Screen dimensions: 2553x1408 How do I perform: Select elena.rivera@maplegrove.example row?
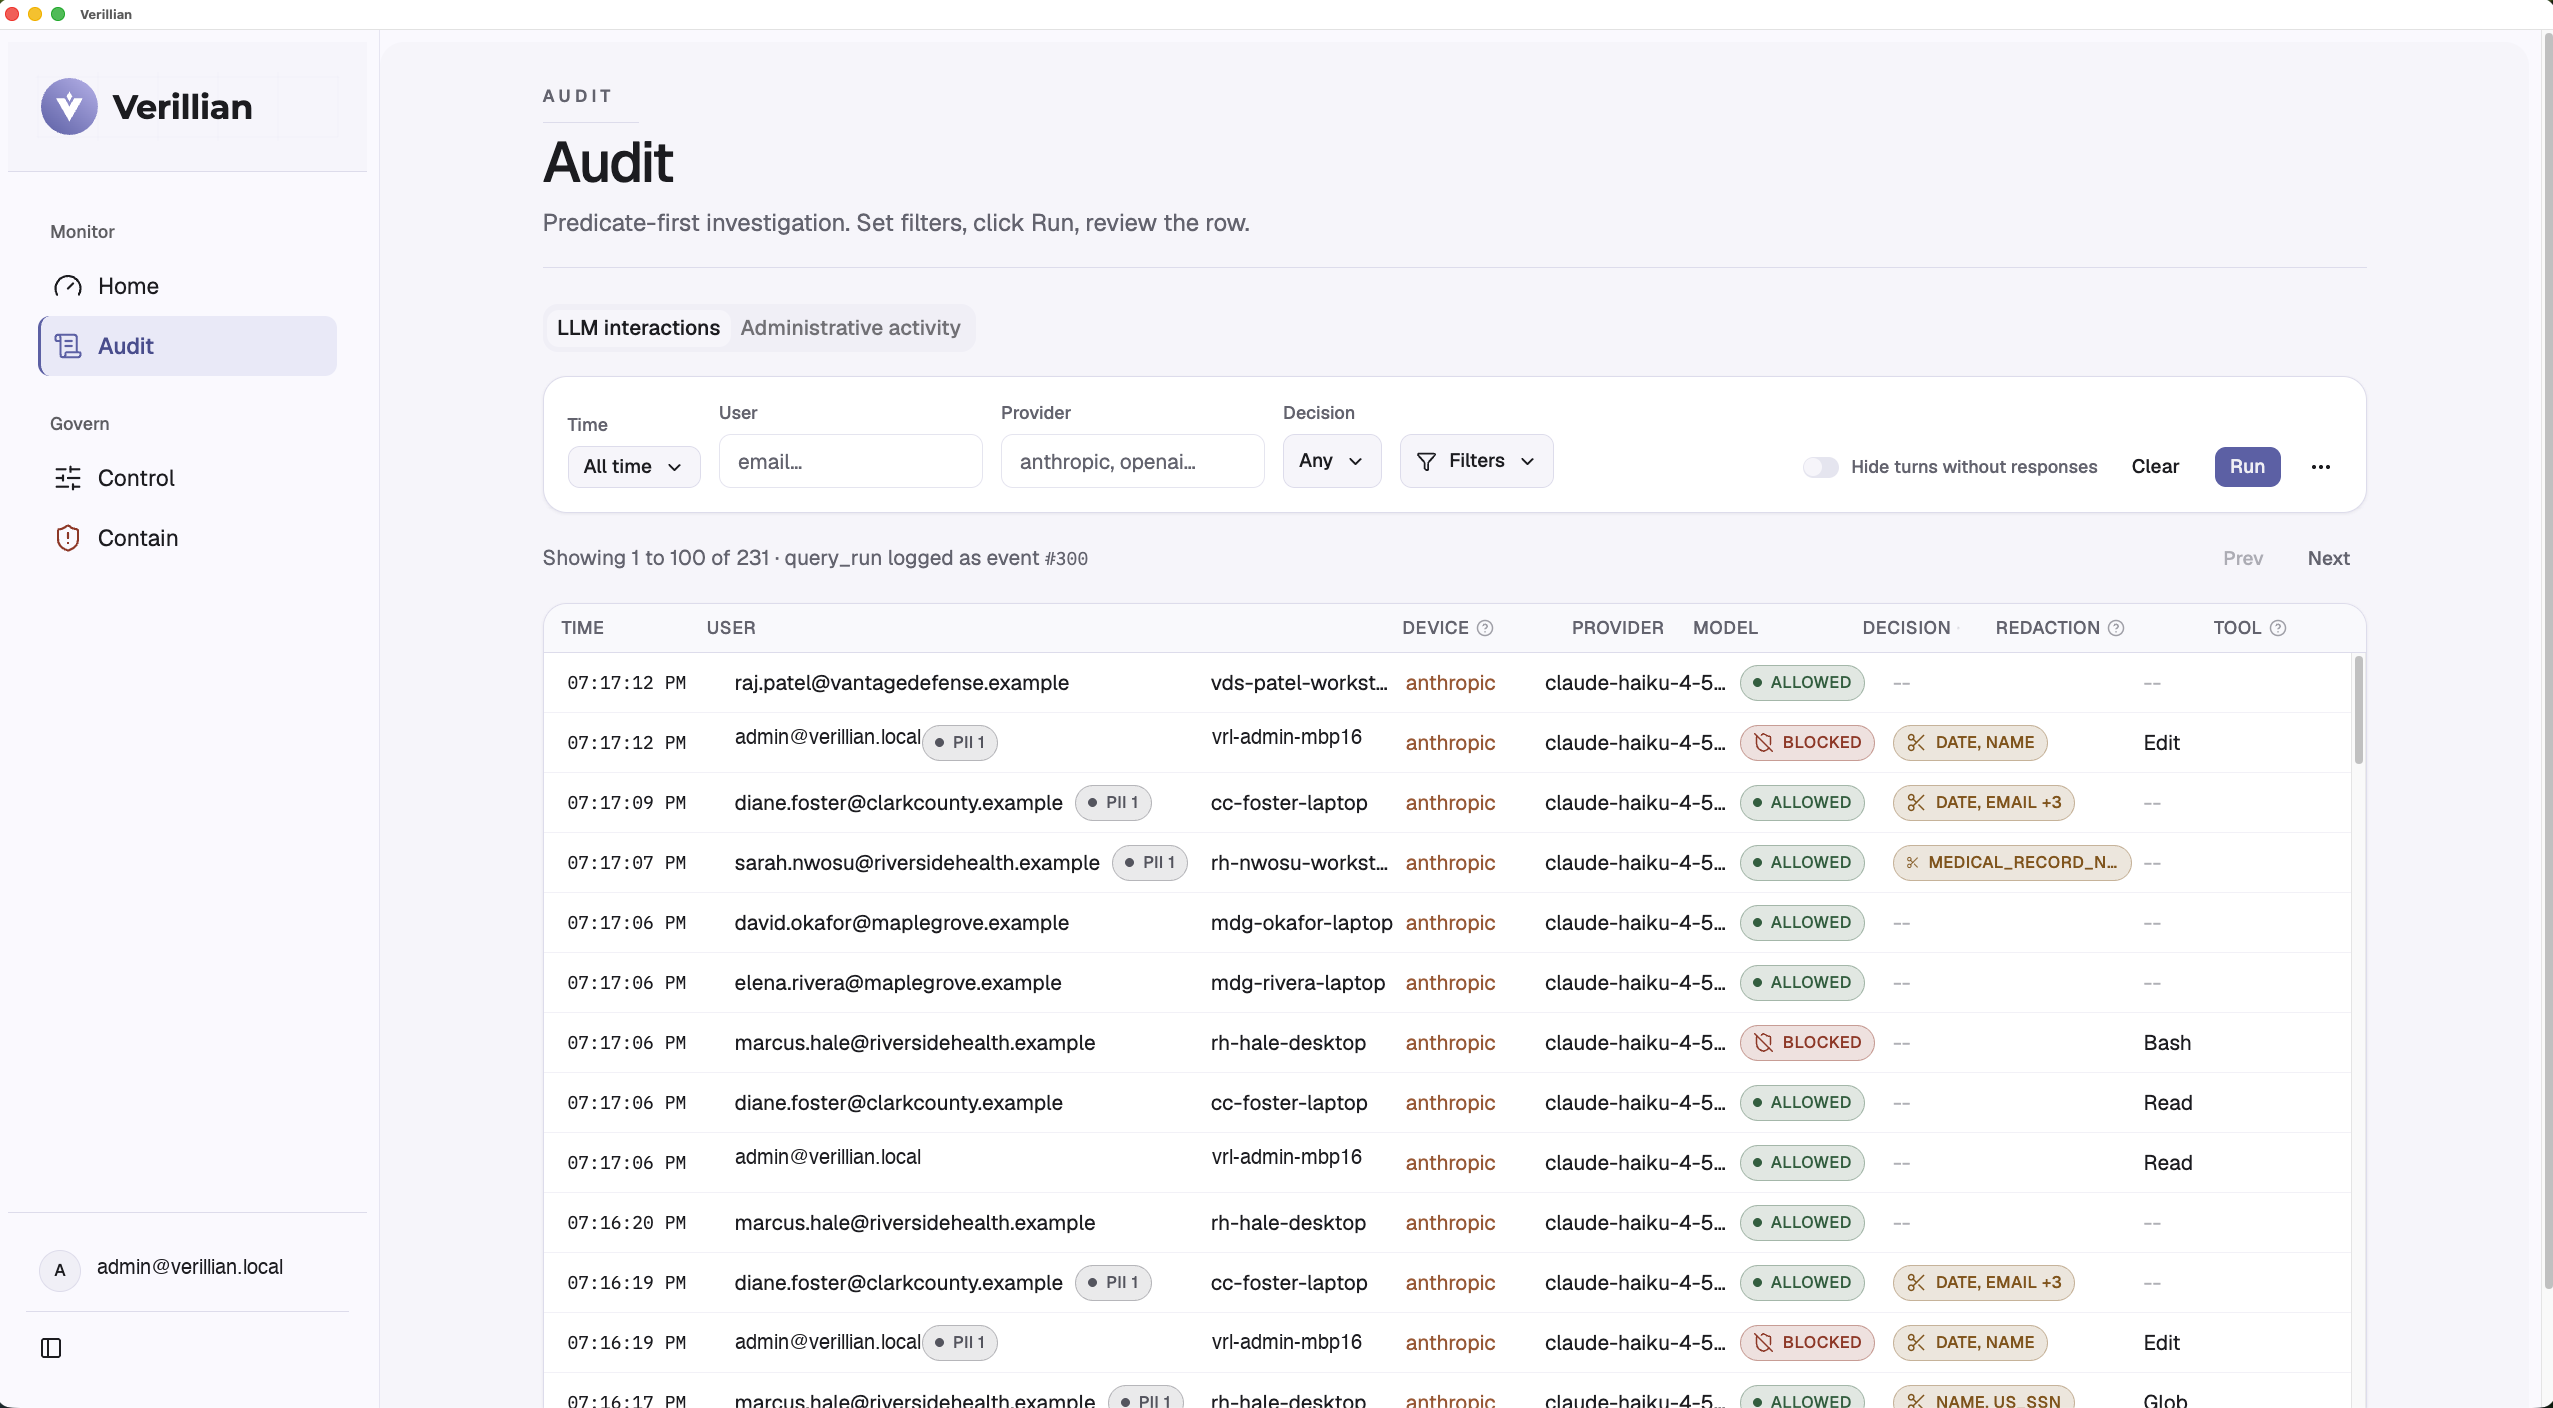pos(1447,983)
